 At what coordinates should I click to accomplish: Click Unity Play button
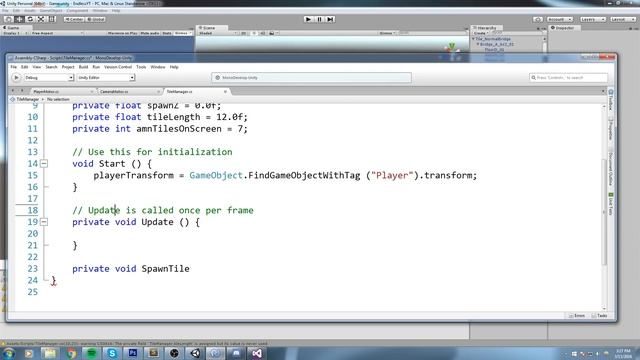tap(309, 19)
